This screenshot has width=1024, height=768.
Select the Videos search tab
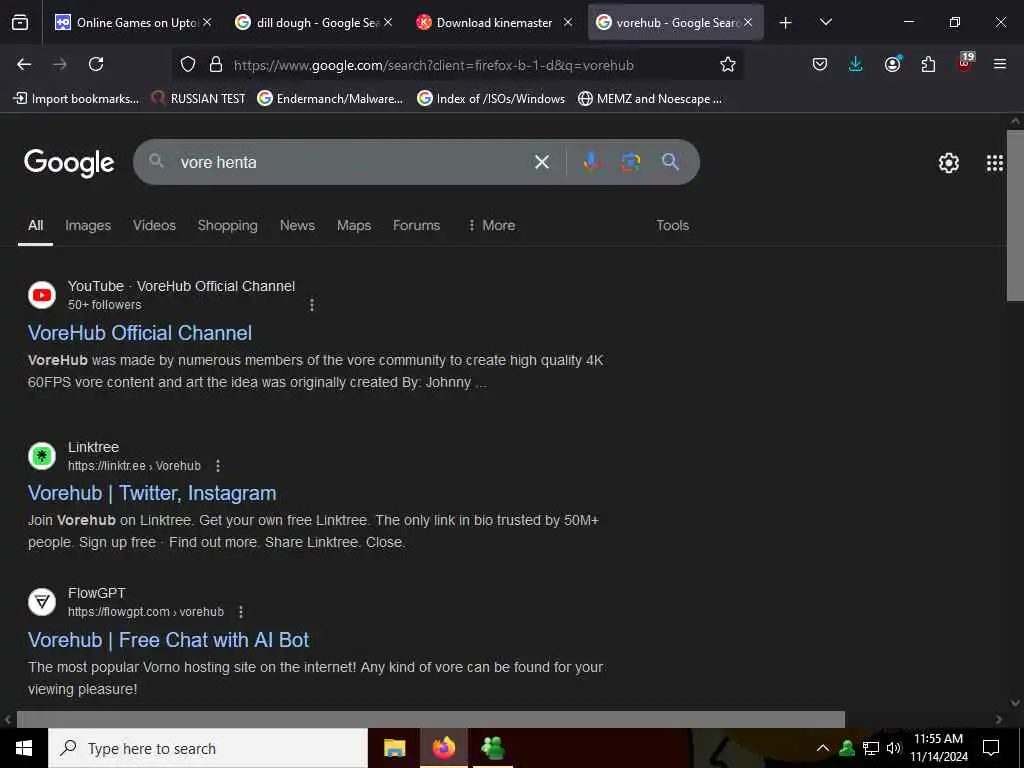coord(154,225)
